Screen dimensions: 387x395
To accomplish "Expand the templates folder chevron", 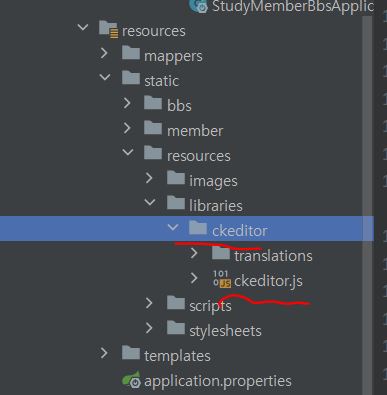I will point(104,353).
